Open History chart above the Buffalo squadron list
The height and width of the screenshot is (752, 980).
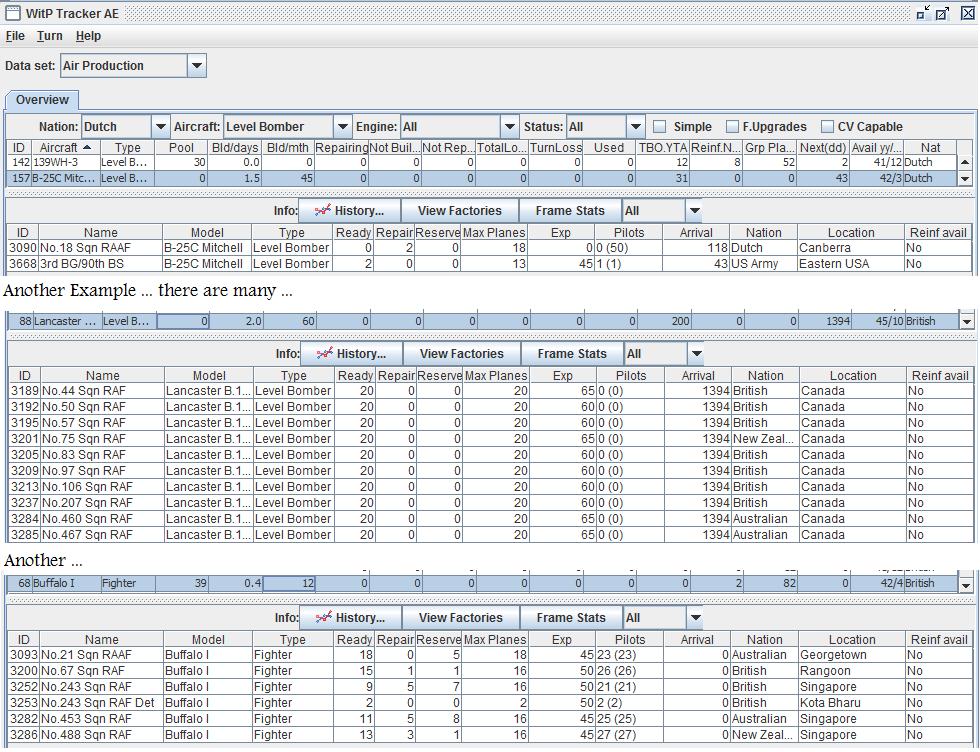click(350, 618)
